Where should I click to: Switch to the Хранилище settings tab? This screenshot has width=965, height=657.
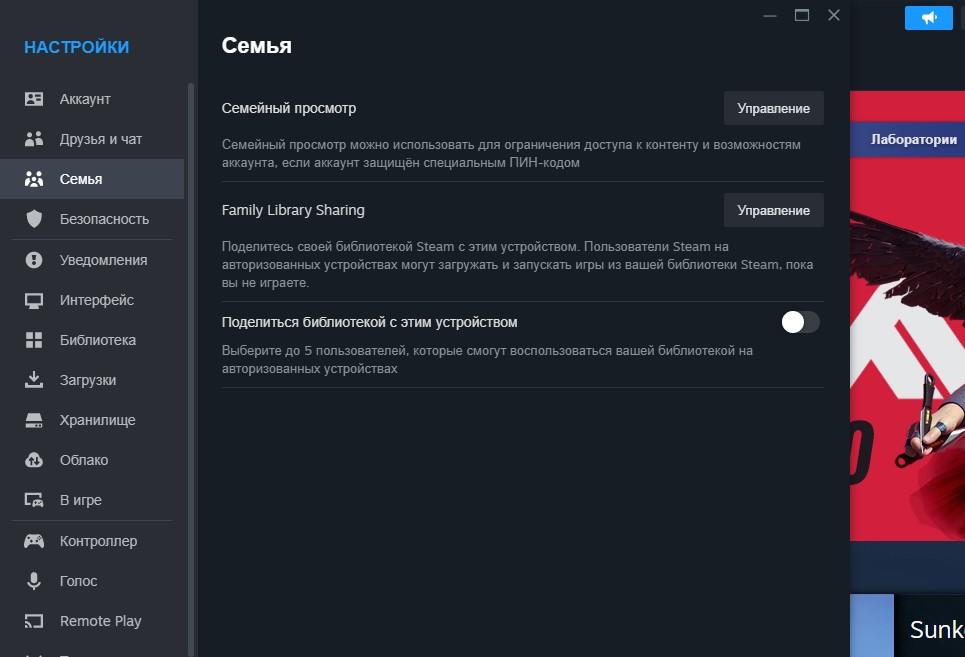pos(97,420)
